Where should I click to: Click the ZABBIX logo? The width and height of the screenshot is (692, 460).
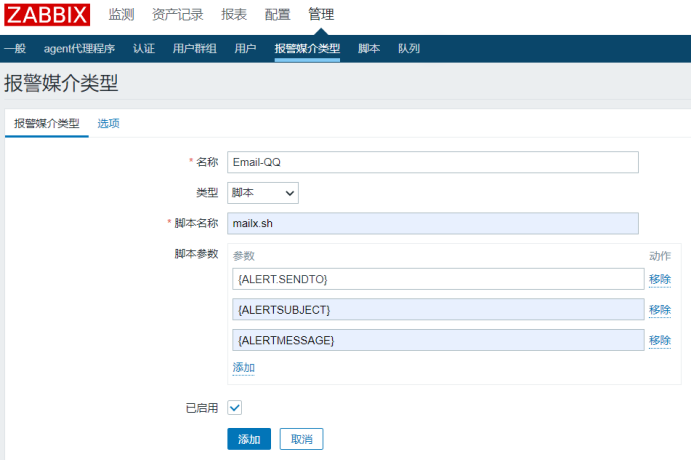(x=47, y=15)
